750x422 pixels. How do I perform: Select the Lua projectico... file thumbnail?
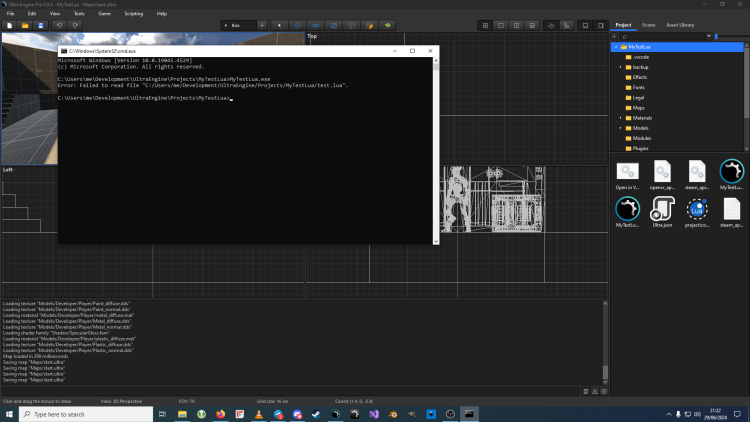click(x=697, y=212)
